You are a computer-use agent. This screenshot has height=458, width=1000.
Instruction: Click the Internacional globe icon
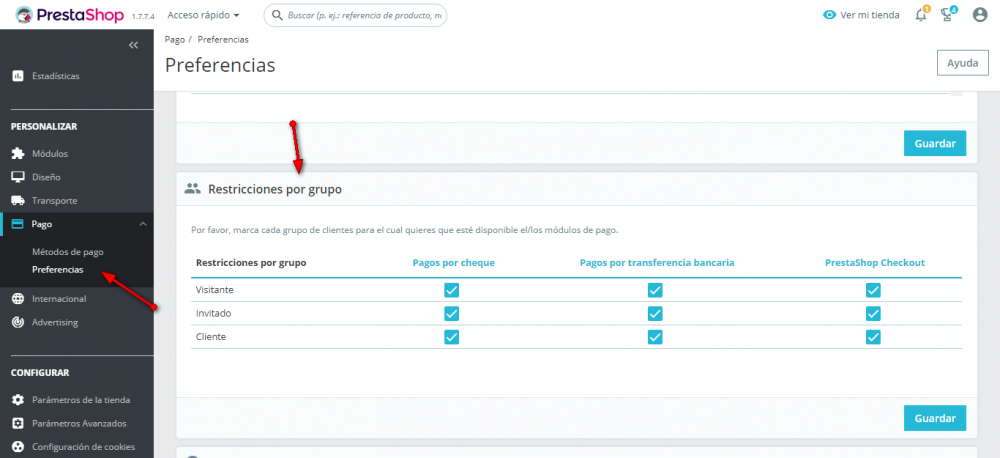[17, 299]
